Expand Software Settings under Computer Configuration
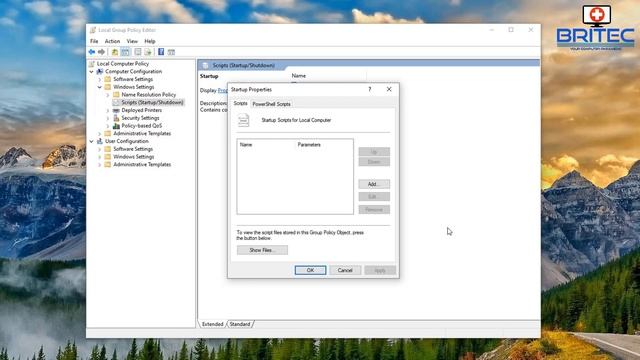640x360 pixels. click(100, 79)
